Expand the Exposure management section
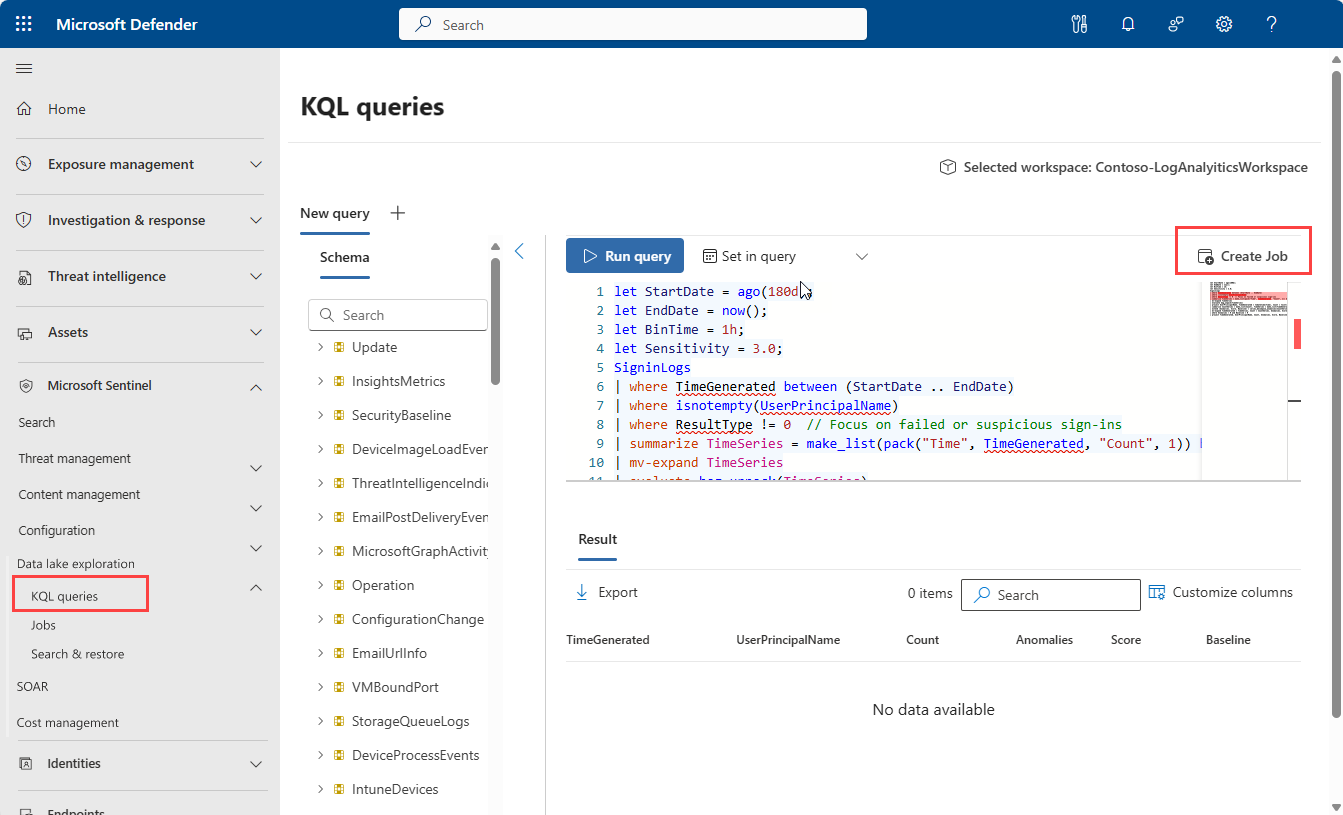 coord(256,164)
